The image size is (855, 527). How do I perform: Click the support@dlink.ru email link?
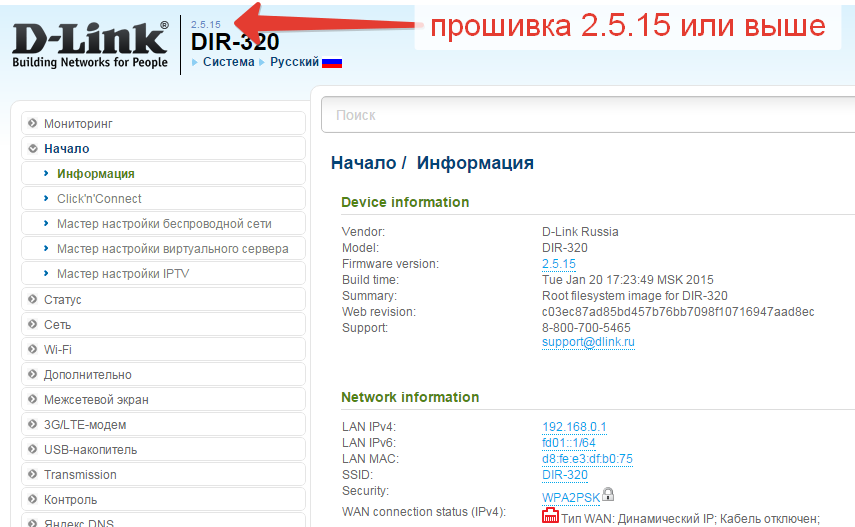(x=588, y=342)
